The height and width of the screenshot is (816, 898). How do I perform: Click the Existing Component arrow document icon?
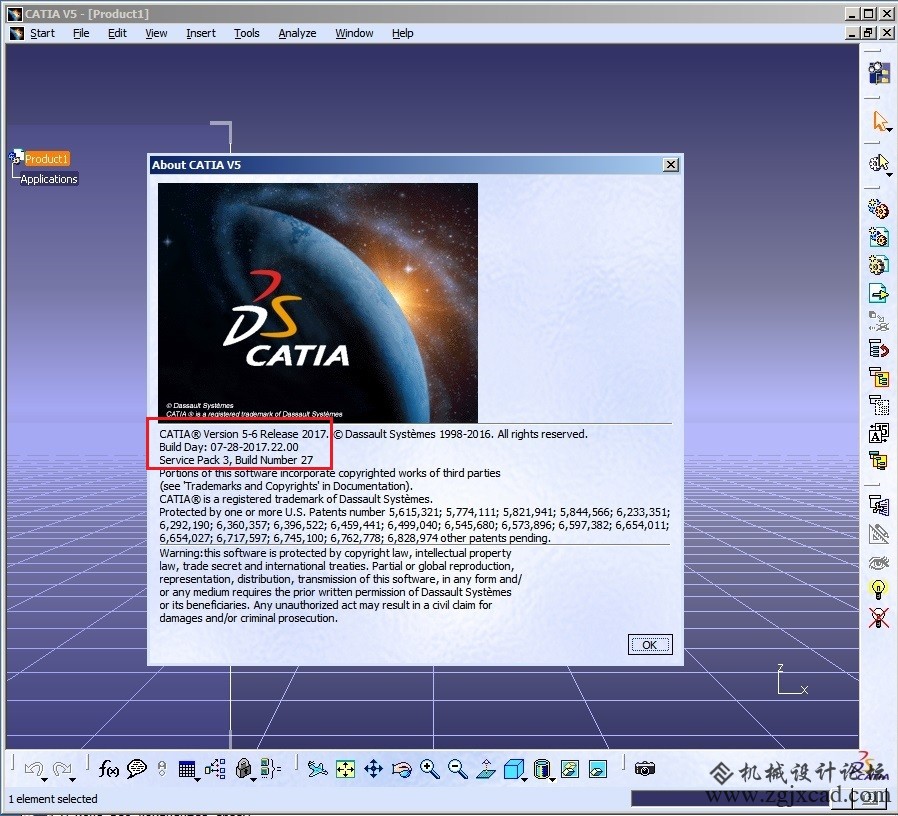879,293
